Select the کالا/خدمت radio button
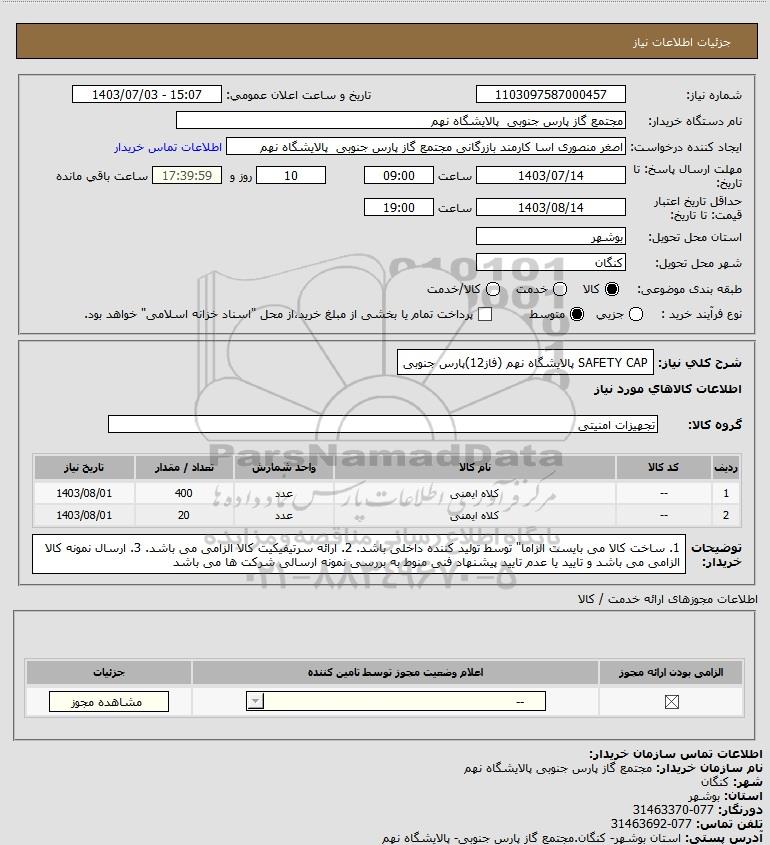 click(492, 289)
